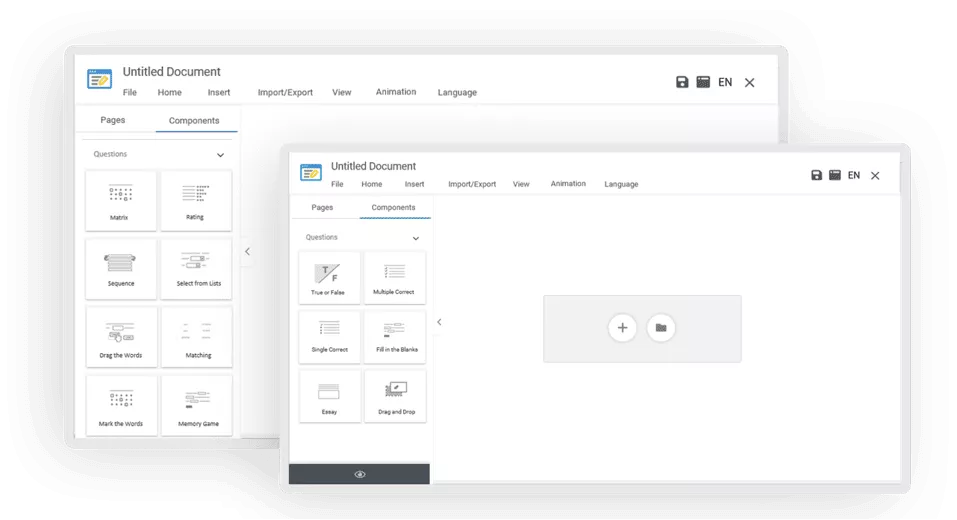Add the Rating question in back window
The width and height of the screenshot is (957, 520).
point(196,201)
